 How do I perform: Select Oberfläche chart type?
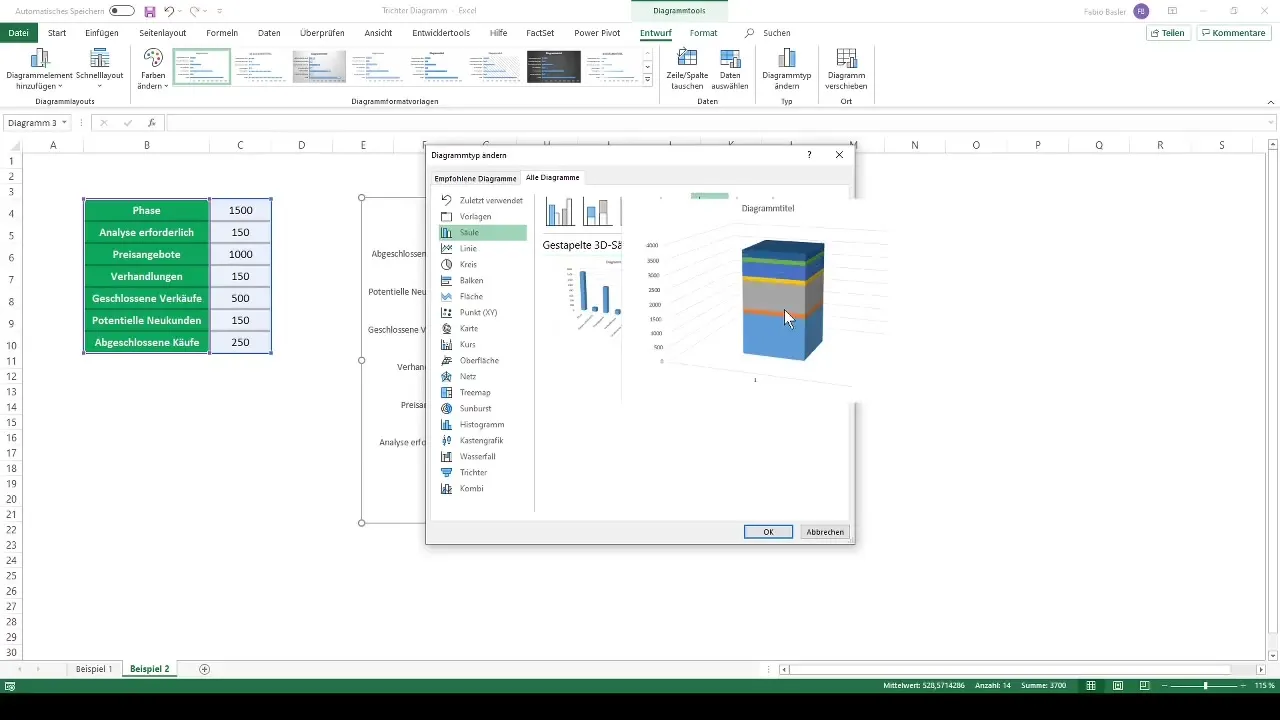point(483,360)
